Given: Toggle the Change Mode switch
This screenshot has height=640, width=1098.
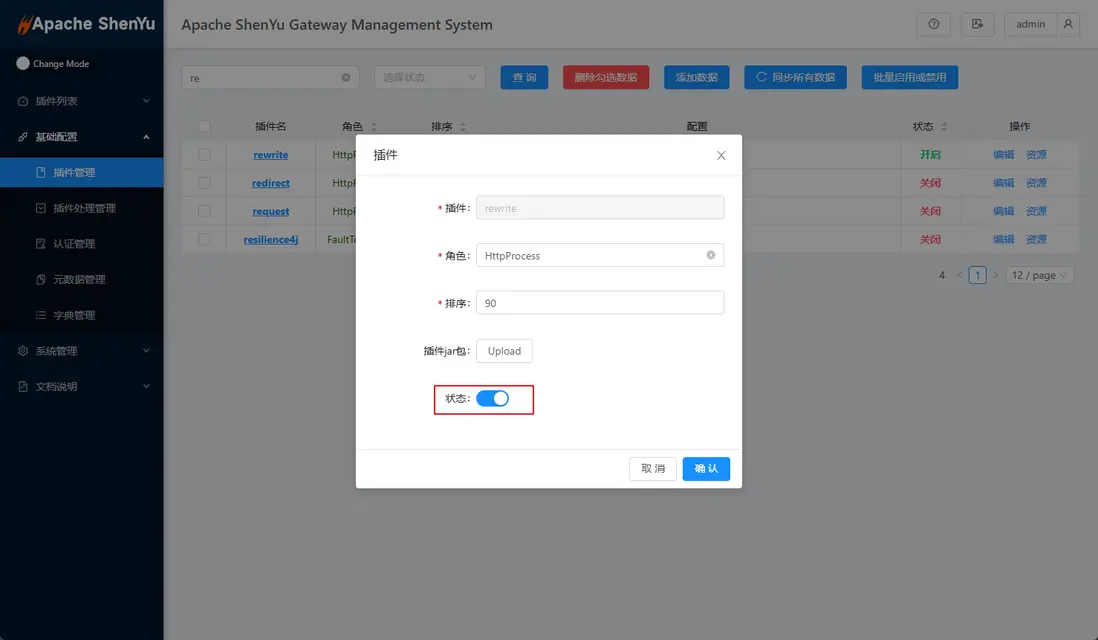Looking at the screenshot, I should click(x=22, y=63).
